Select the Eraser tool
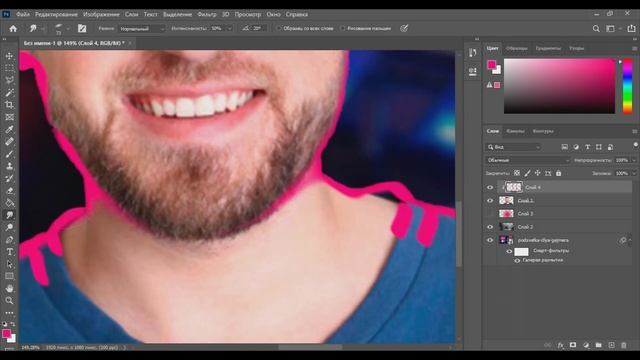This screenshot has width=640, height=360. (9, 191)
